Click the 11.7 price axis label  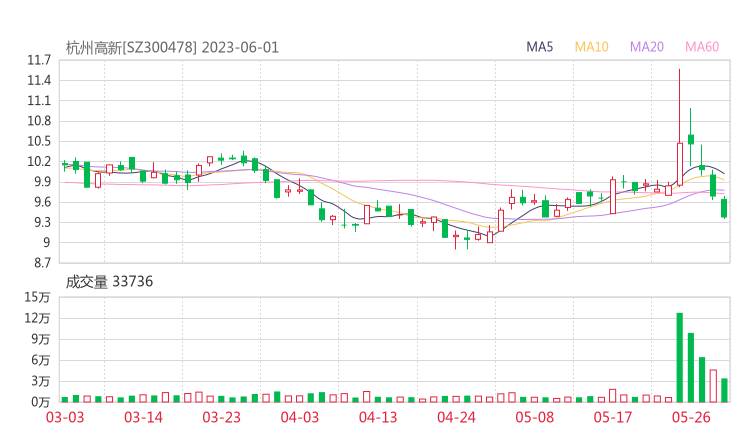pos(39,60)
